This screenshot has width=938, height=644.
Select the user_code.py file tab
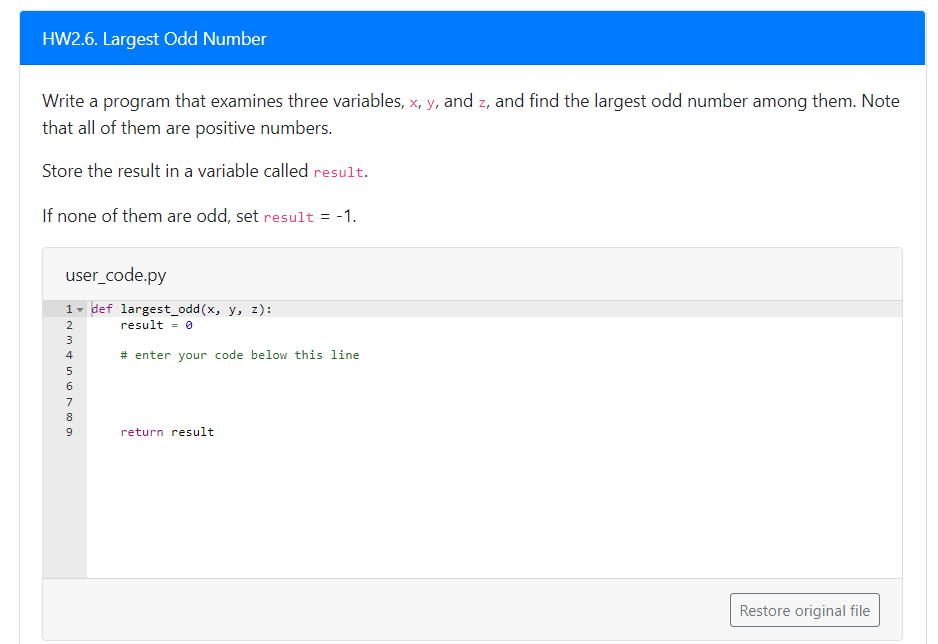pyautogui.click(x=104, y=275)
